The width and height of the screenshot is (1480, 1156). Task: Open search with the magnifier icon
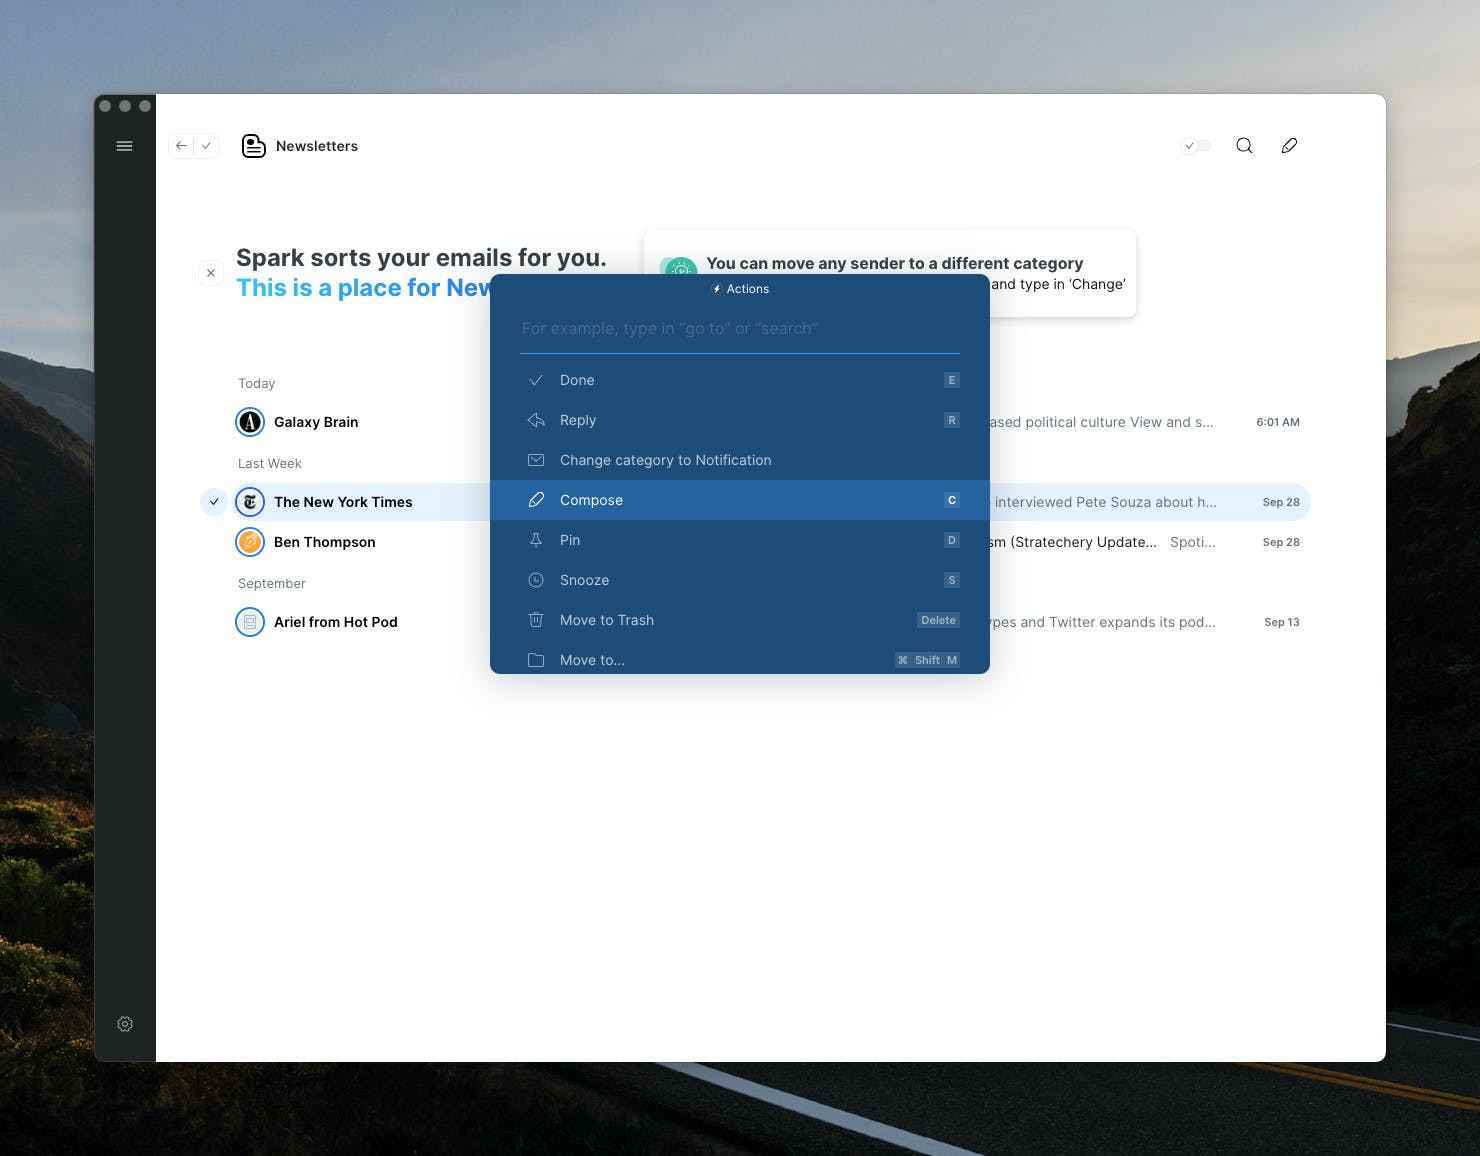pyautogui.click(x=1244, y=146)
